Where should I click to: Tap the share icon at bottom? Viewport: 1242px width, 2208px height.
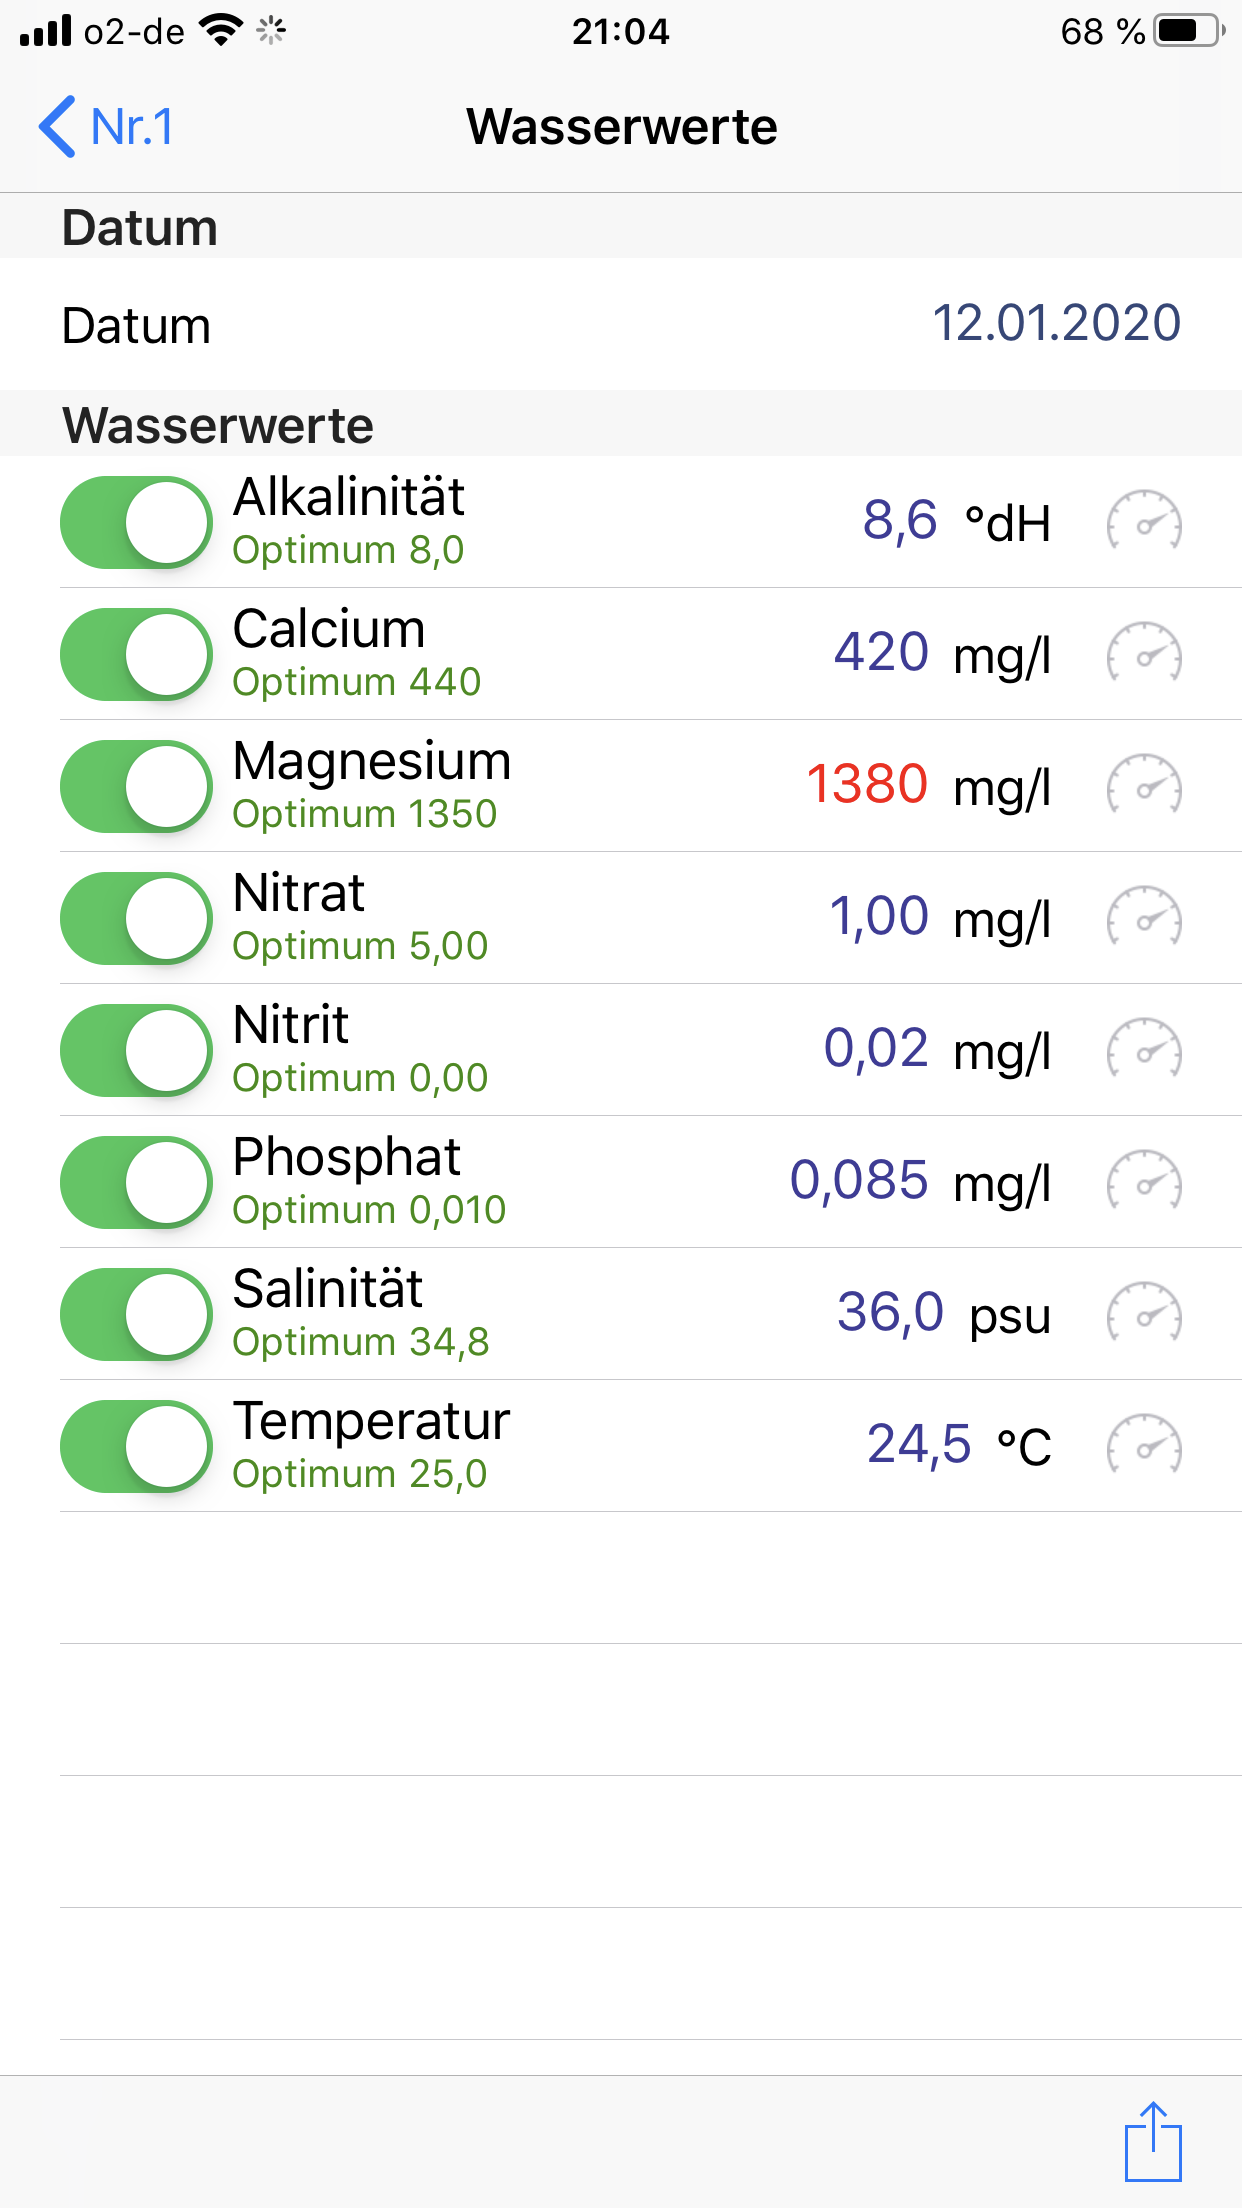pos(1153,2142)
